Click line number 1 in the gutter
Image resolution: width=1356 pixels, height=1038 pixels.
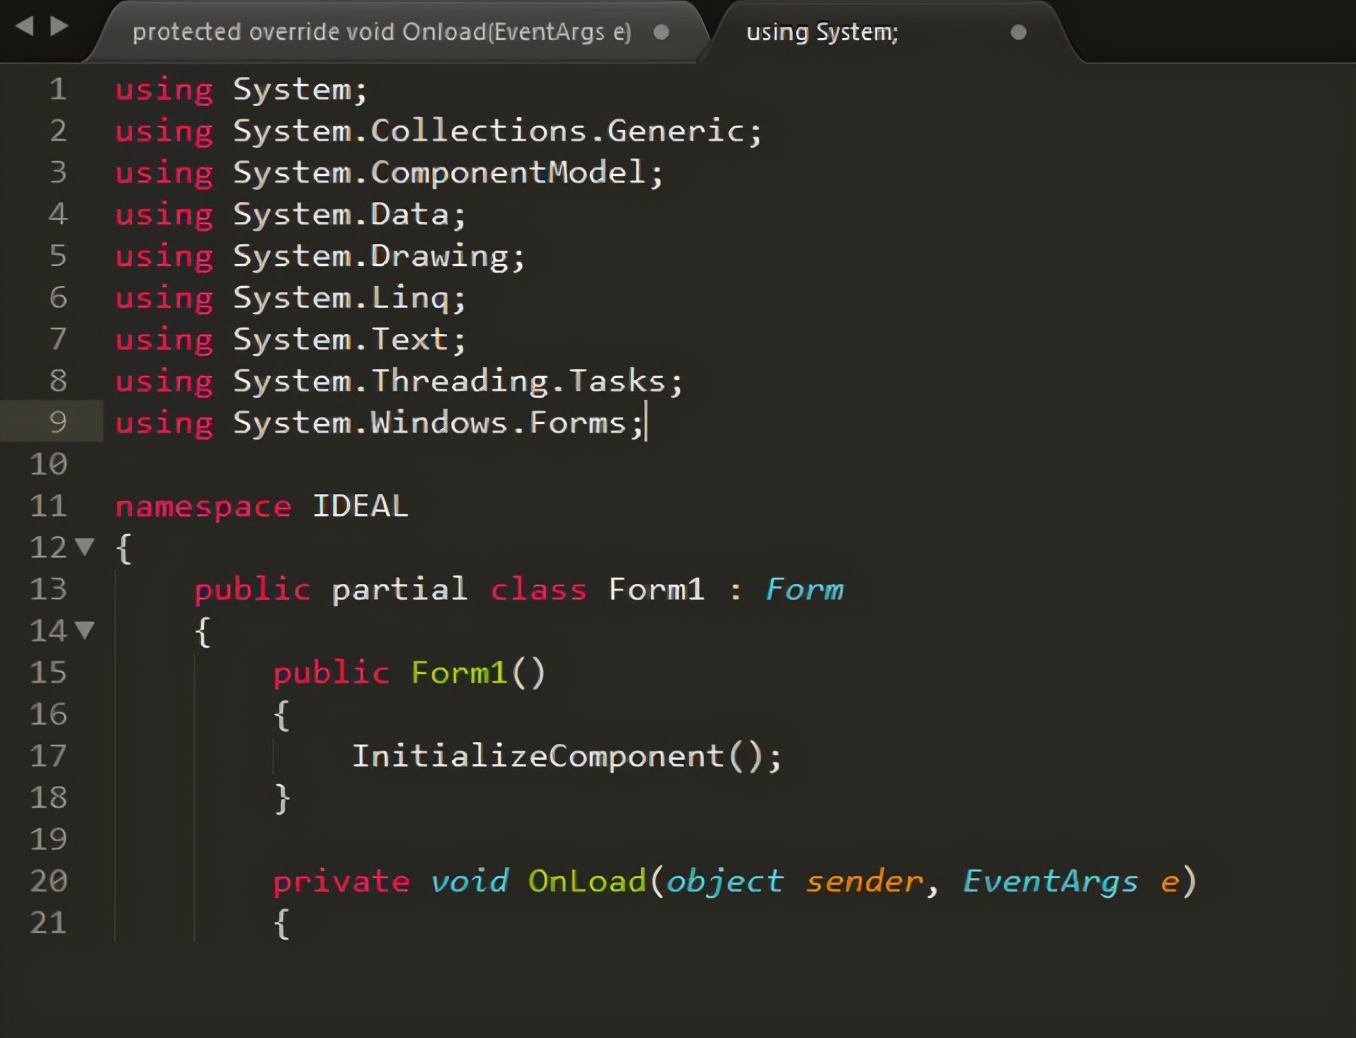point(58,89)
